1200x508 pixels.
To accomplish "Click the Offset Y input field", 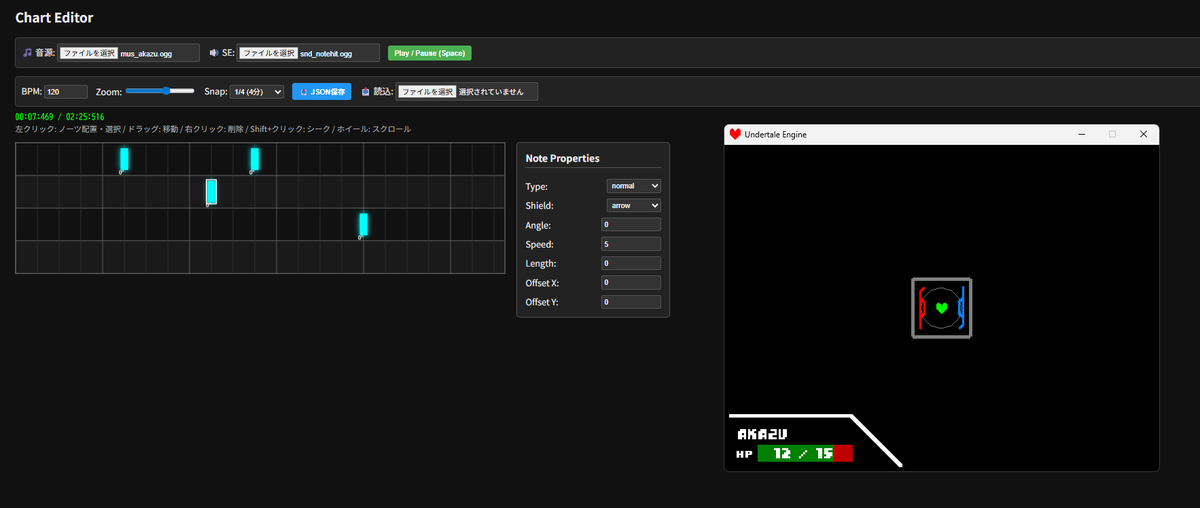I will [x=631, y=302].
